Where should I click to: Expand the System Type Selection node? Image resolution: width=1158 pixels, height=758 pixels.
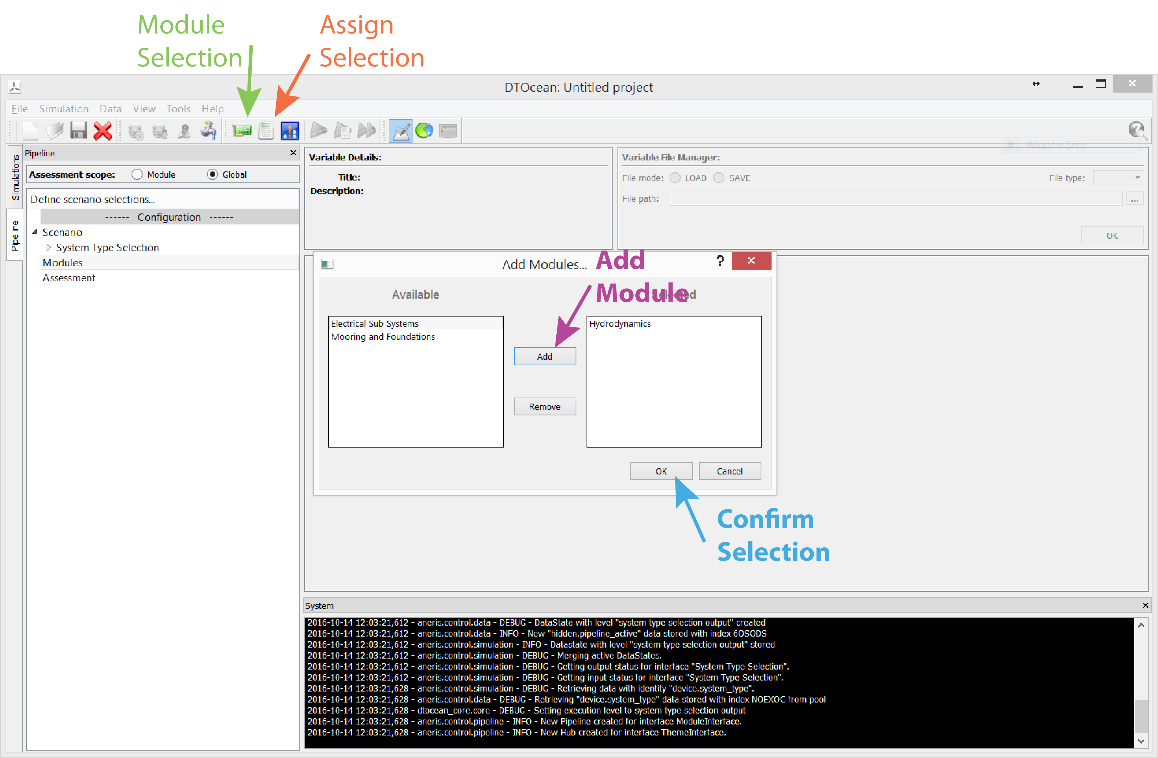[48, 247]
